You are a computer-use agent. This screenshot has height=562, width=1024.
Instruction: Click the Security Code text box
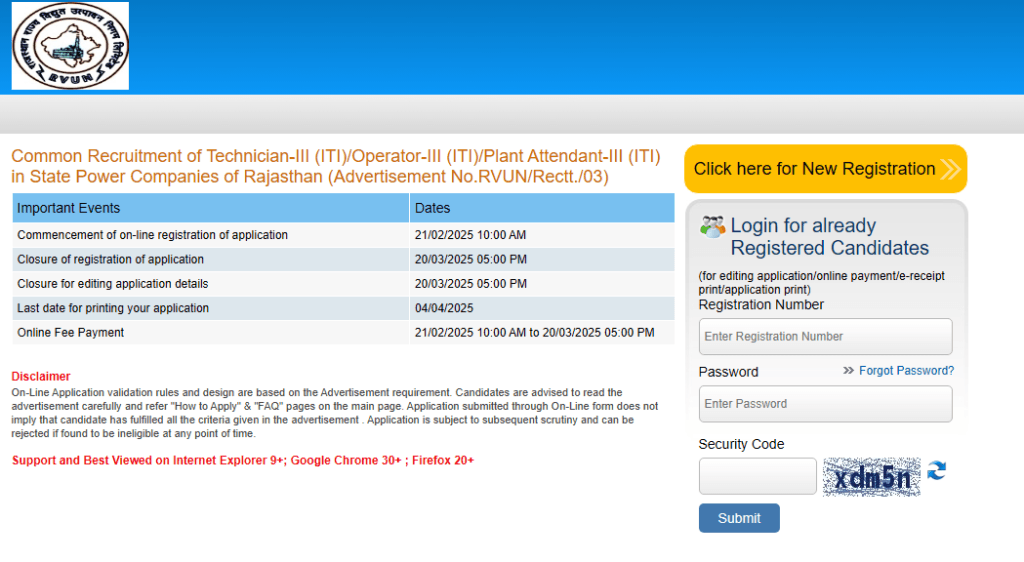(x=758, y=476)
